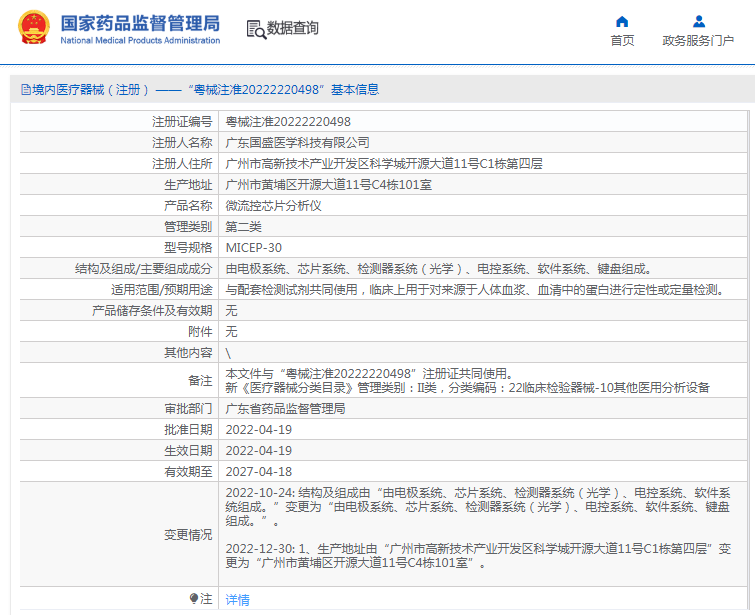Select the 备注 remark text
The height and width of the screenshot is (615, 755).
[x=467, y=380]
